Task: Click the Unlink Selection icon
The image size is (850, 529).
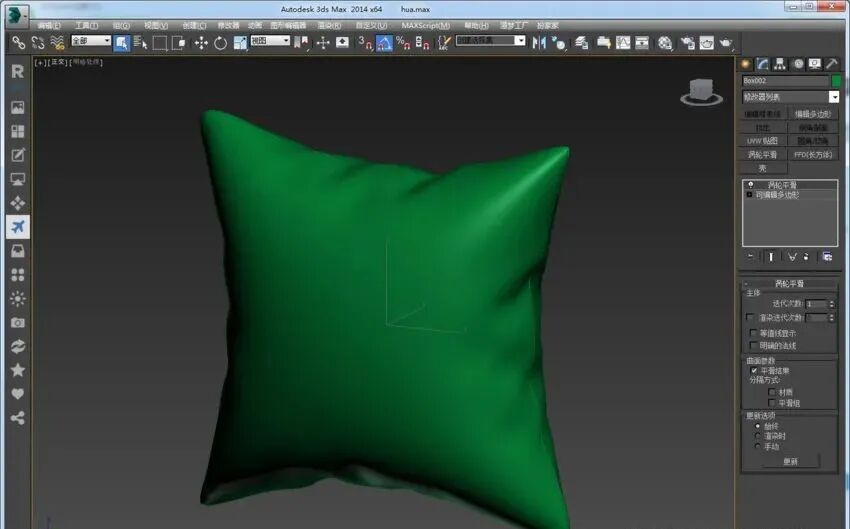Action: pyautogui.click(x=37, y=42)
